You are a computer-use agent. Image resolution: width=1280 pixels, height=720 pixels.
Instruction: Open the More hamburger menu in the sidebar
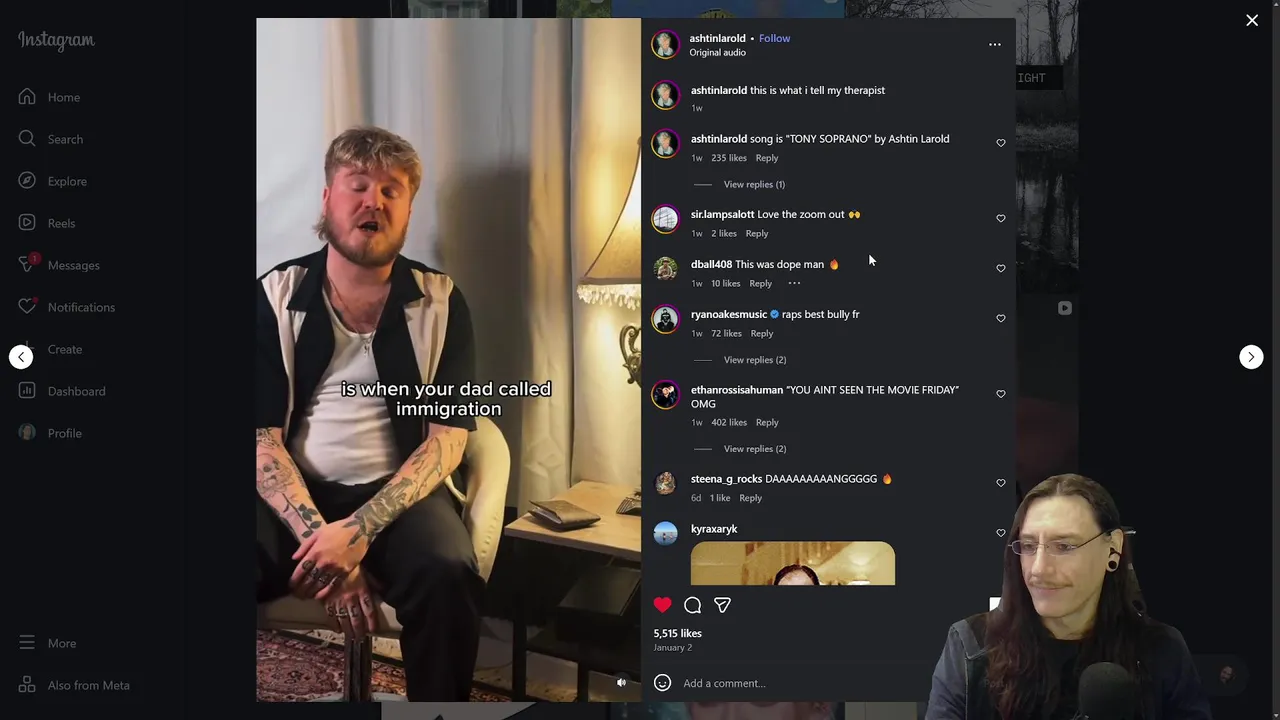27,643
